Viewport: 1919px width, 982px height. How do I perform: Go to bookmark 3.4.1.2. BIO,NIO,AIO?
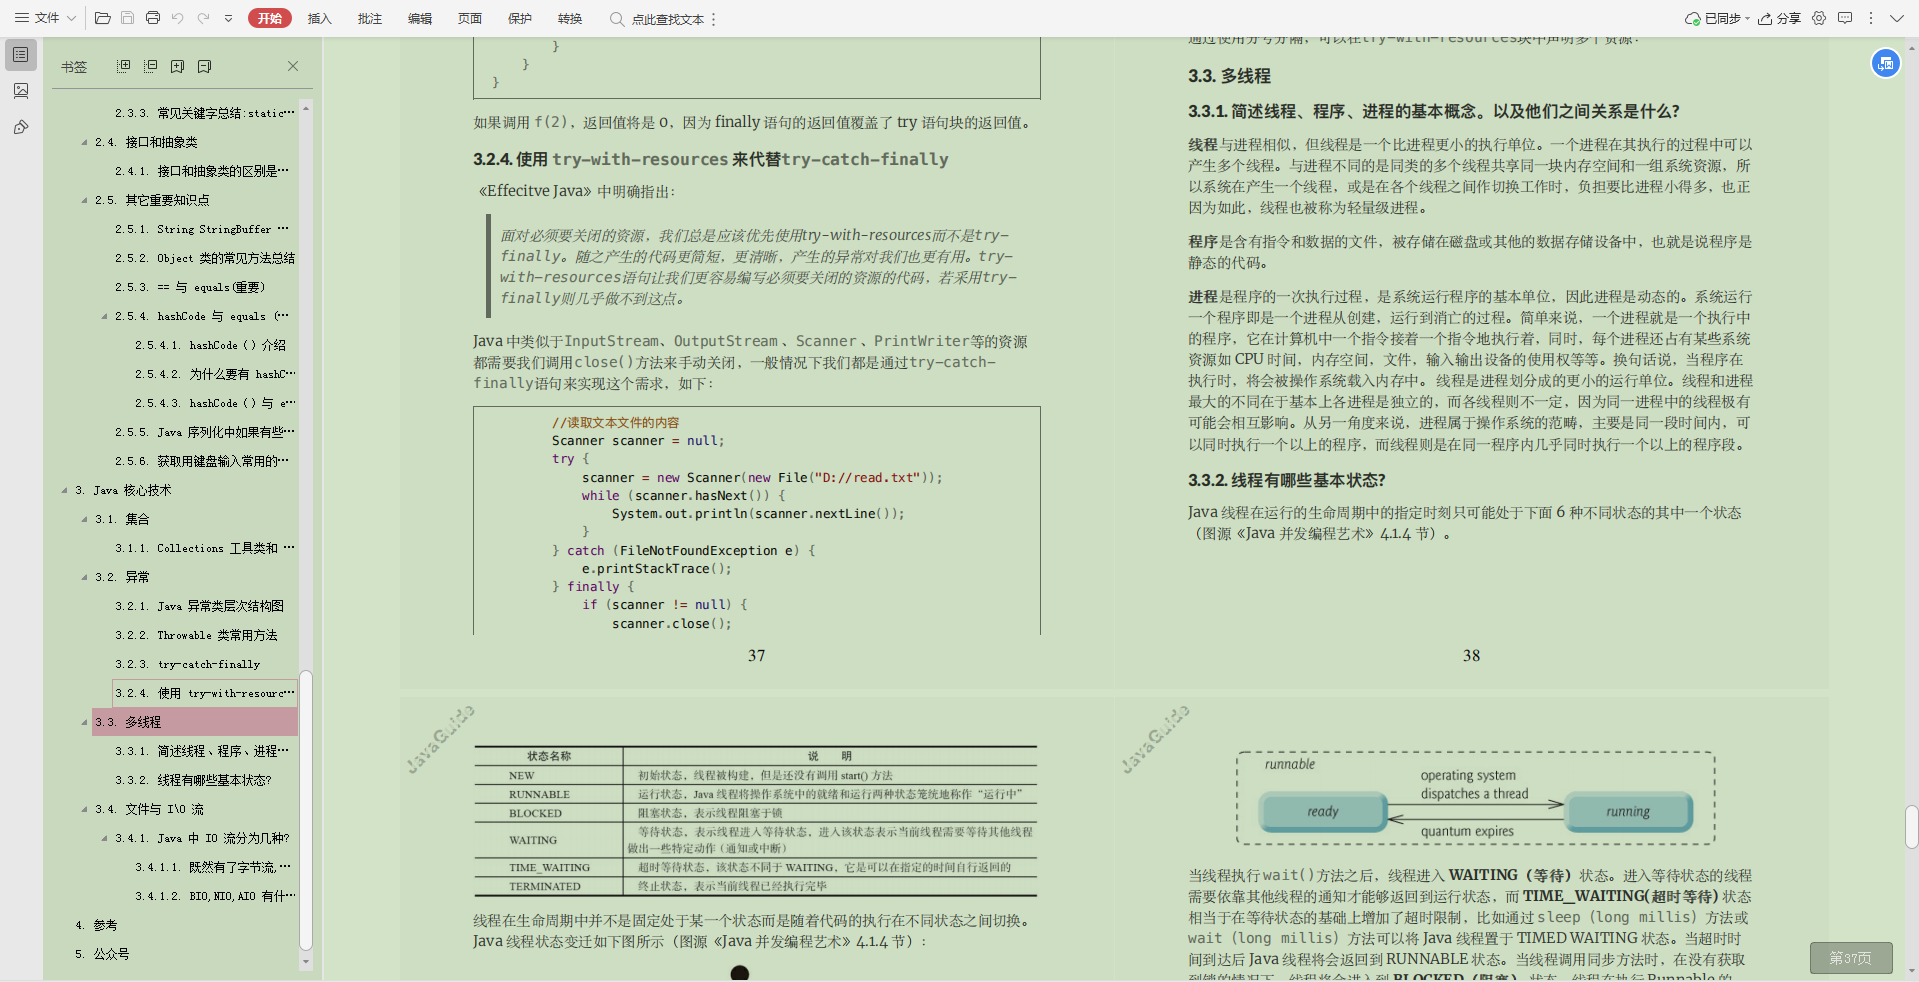pos(216,896)
